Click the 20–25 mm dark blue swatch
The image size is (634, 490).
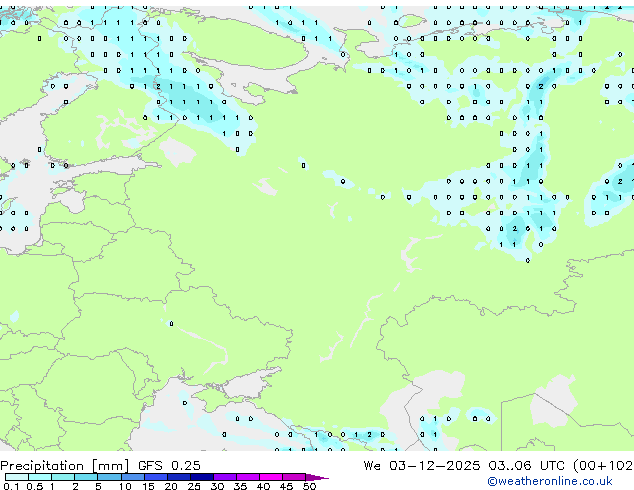[178, 477]
